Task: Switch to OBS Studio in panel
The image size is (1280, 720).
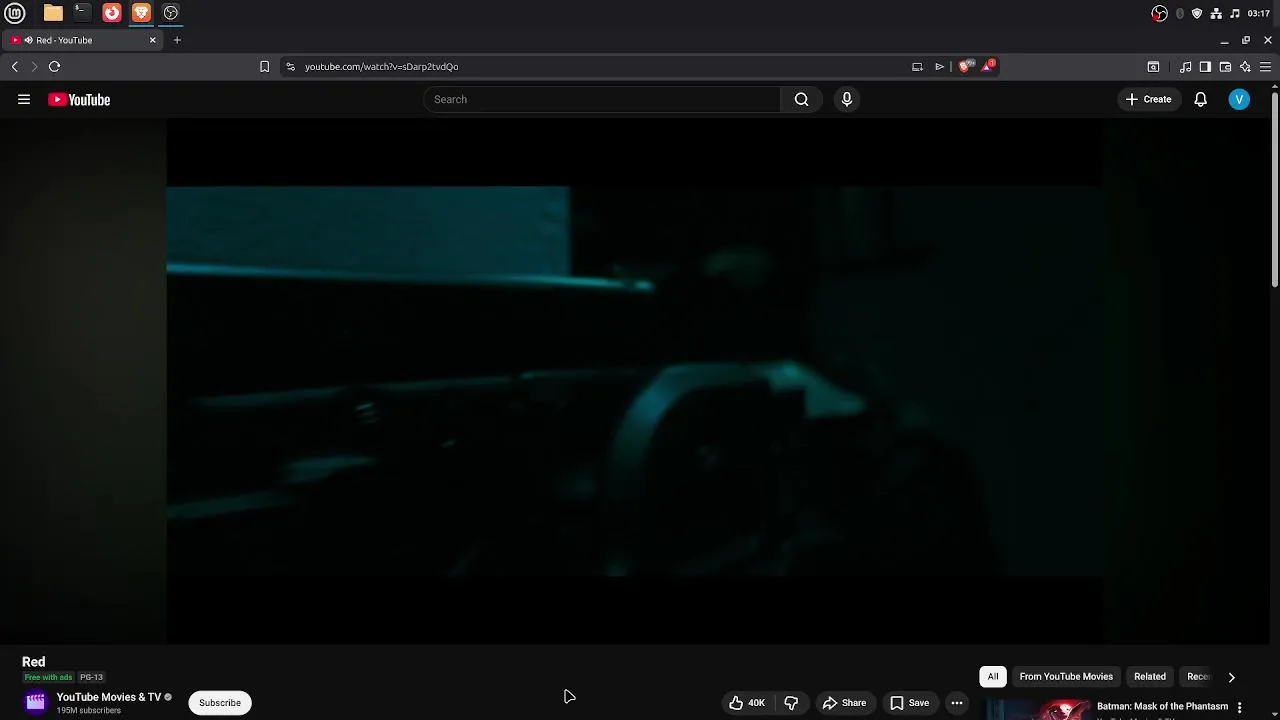Action: [171, 13]
